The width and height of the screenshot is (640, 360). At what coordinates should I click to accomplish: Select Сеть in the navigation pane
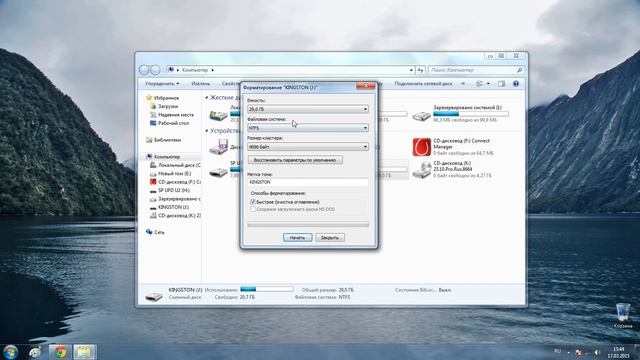coord(159,232)
